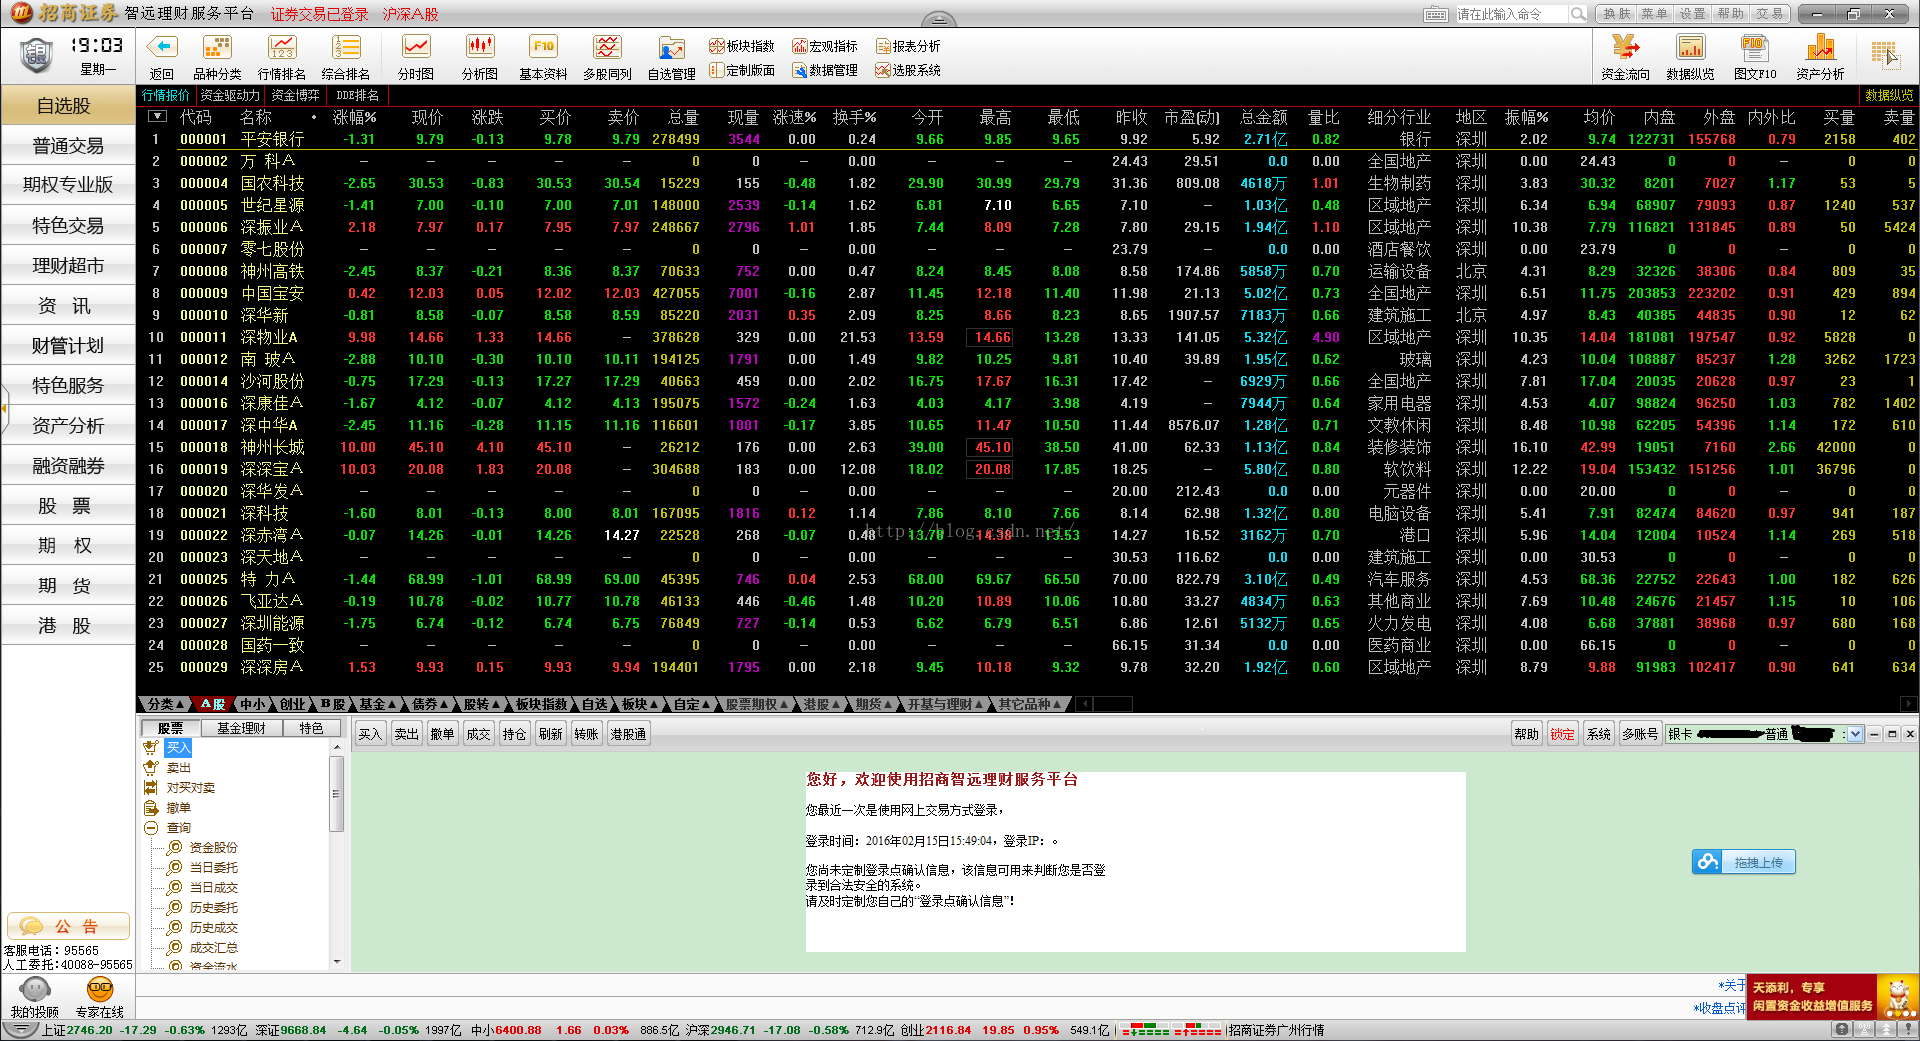Viewport: 1920px width, 1041px height.
Task: Open the 公告 announcement button
Action: click(68, 926)
